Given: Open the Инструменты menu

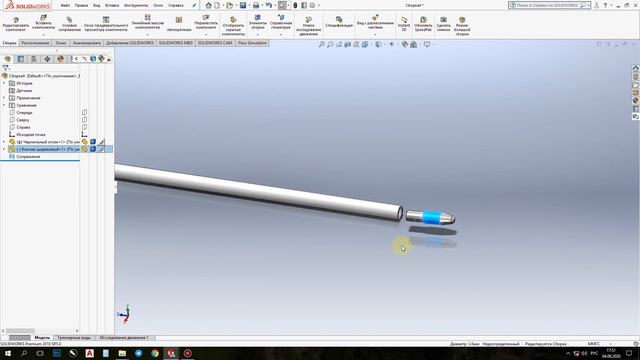Looking at the screenshot, I should [136, 5].
